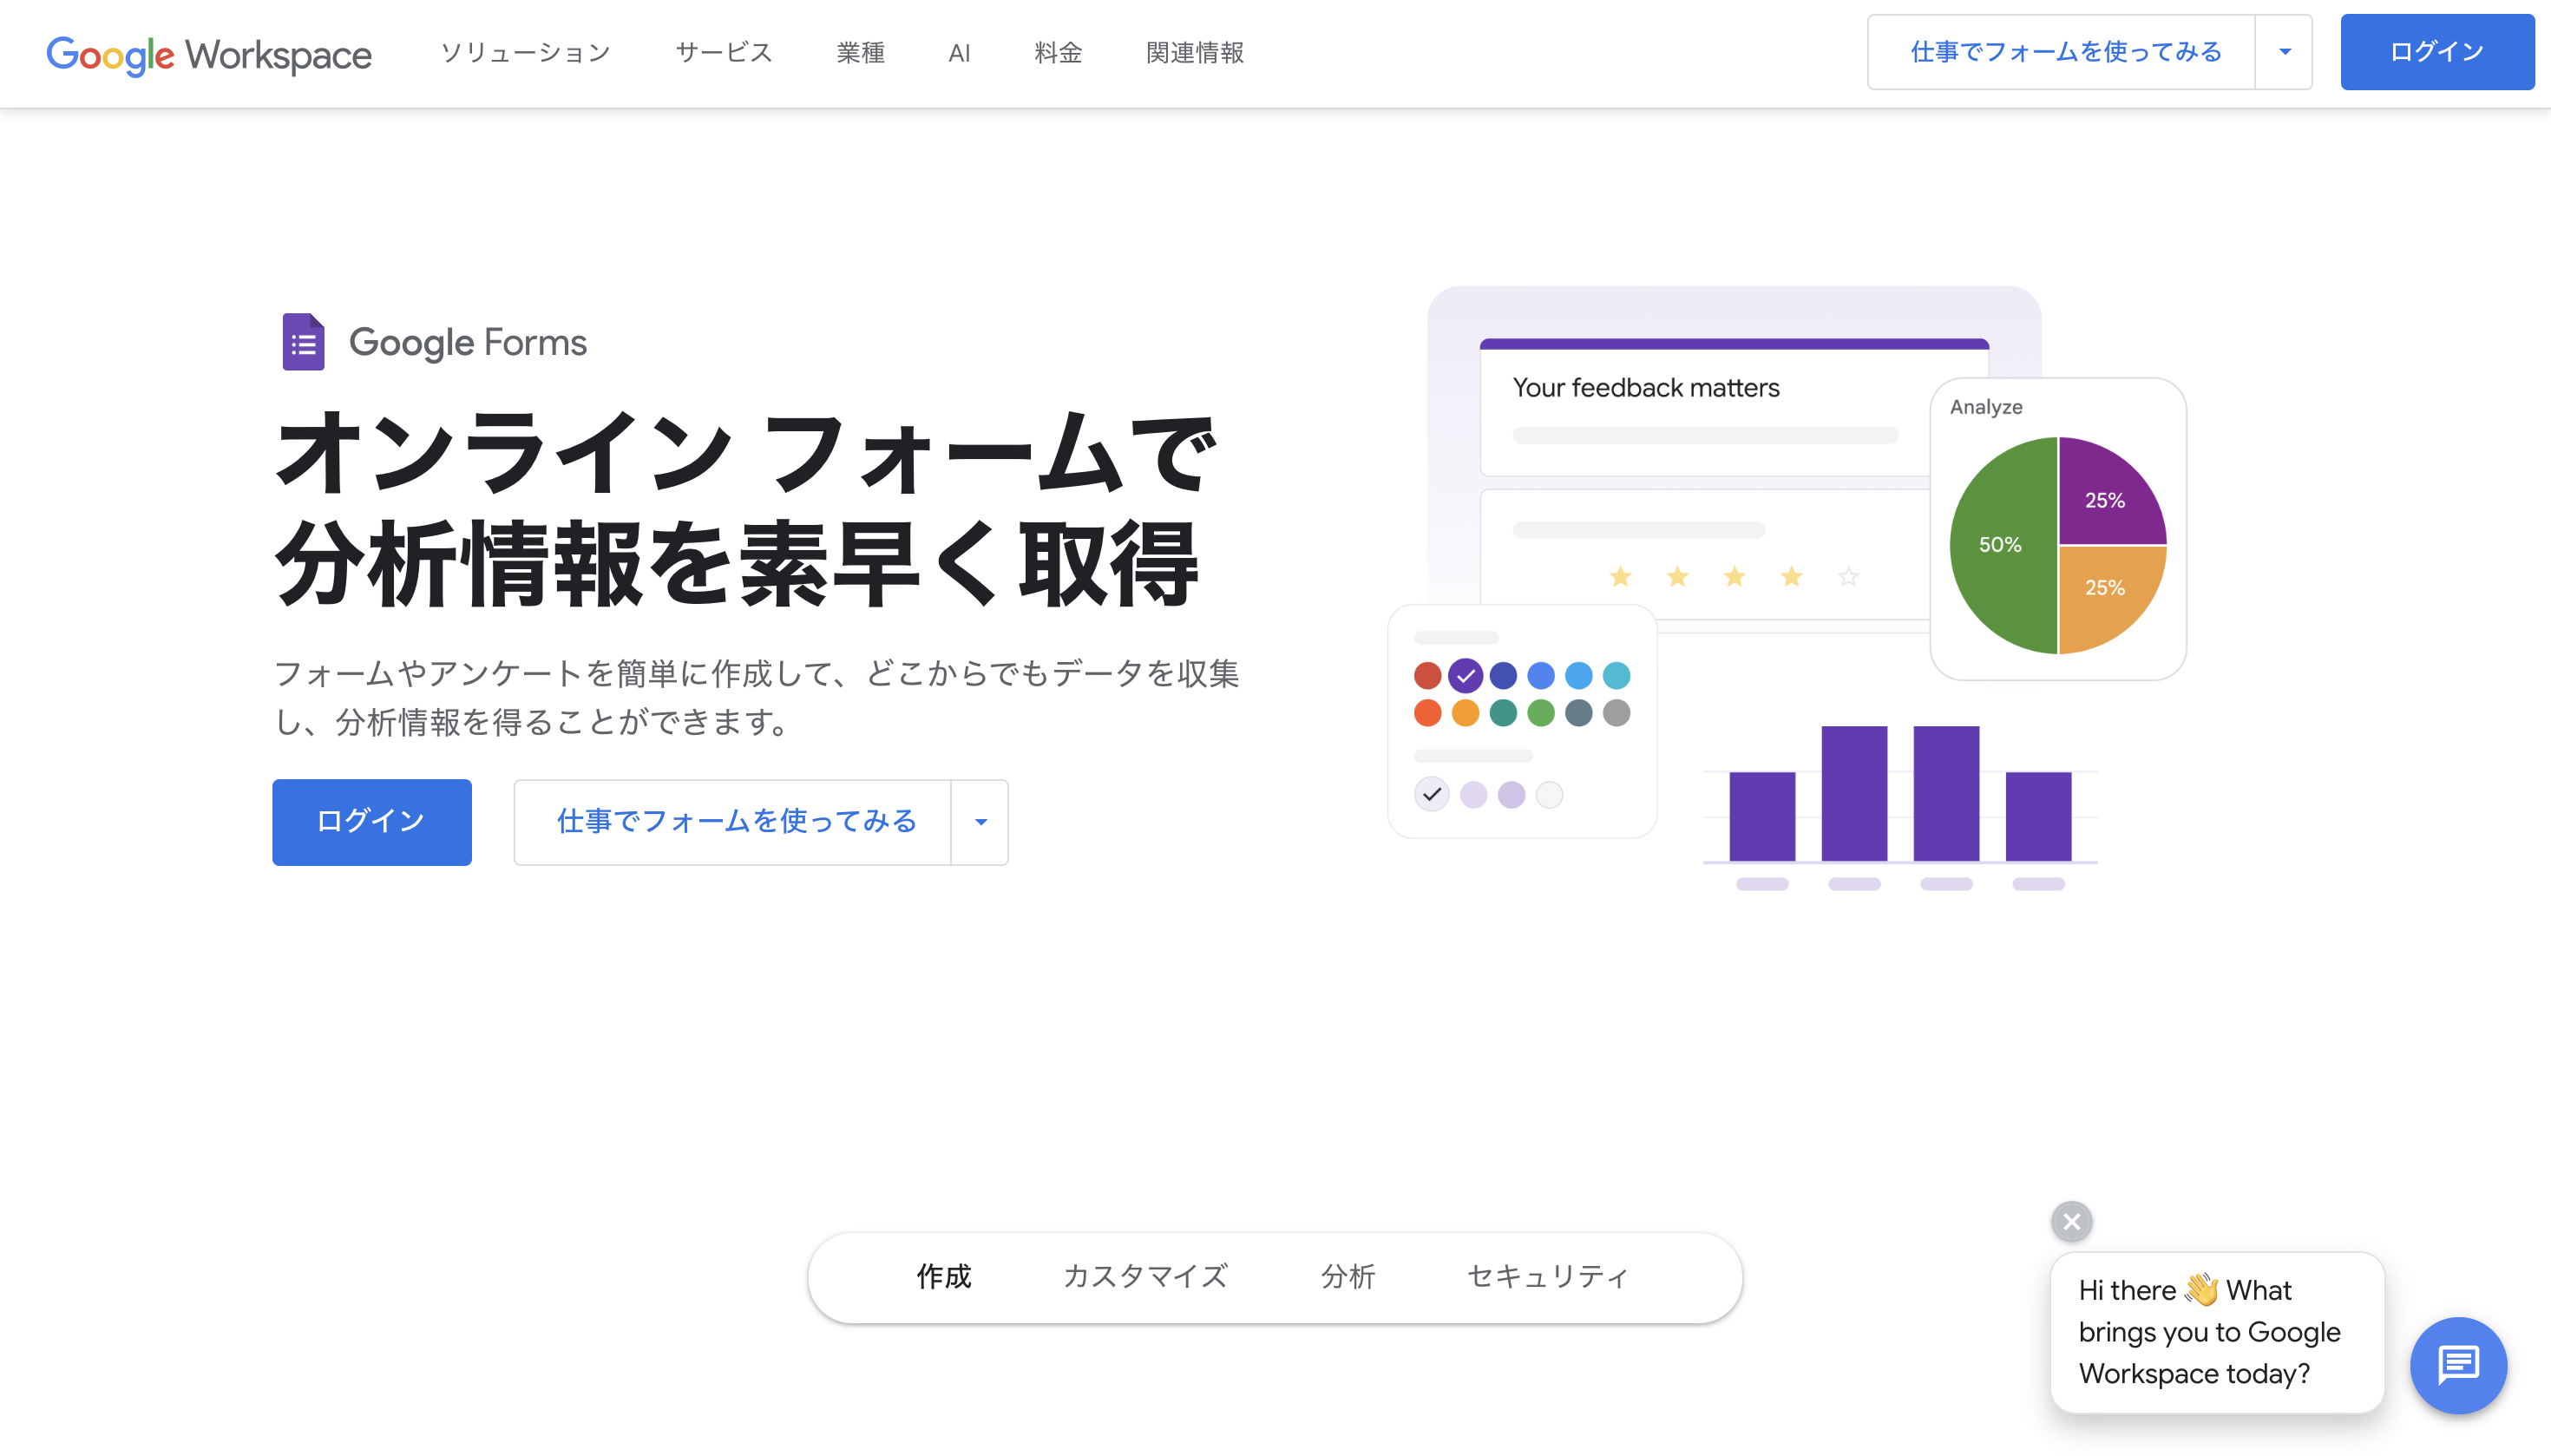Viewport: 2551px width, 1456px height.
Task: Go to 料金 pricing page
Action: (1058, 53)
